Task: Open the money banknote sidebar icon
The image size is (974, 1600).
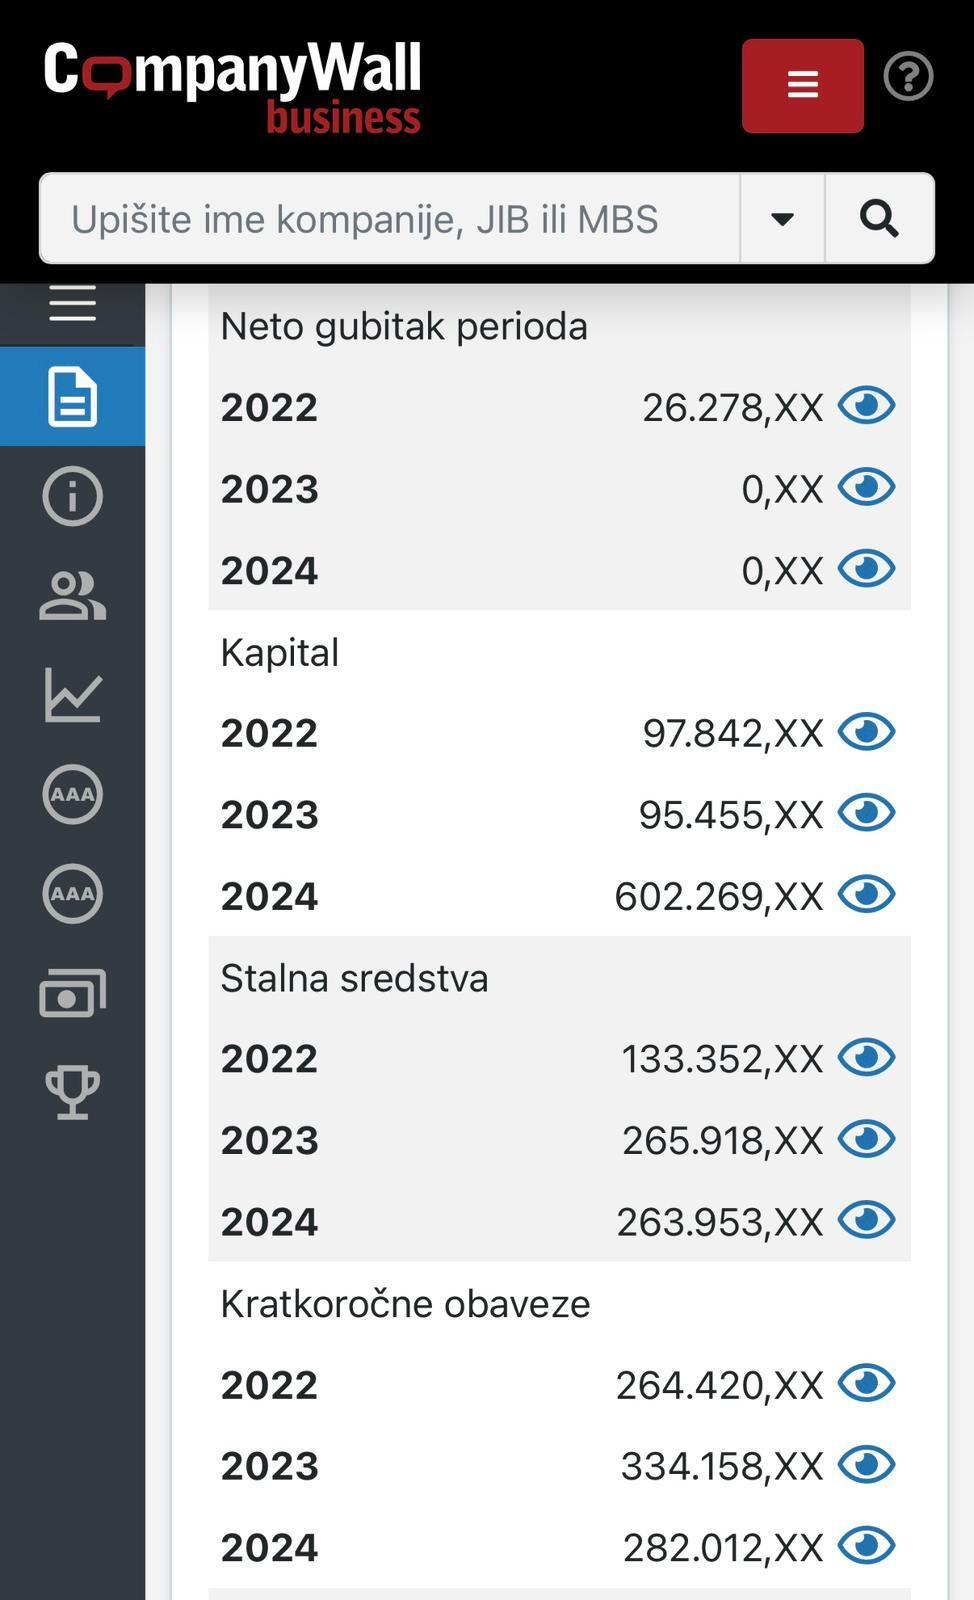Action: point(72,993)
